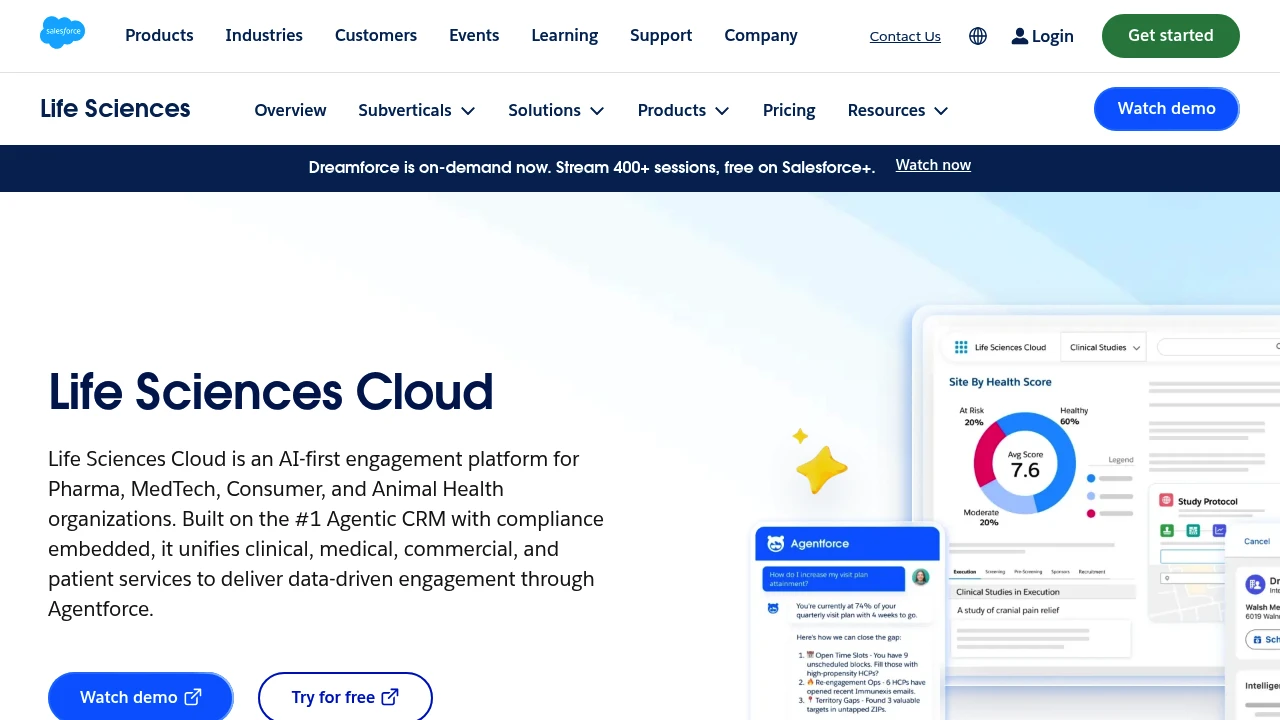The width and height of the screenshot is (1280, 720).
Task: Open the Learning menu
Action: [x=565, y=35]
